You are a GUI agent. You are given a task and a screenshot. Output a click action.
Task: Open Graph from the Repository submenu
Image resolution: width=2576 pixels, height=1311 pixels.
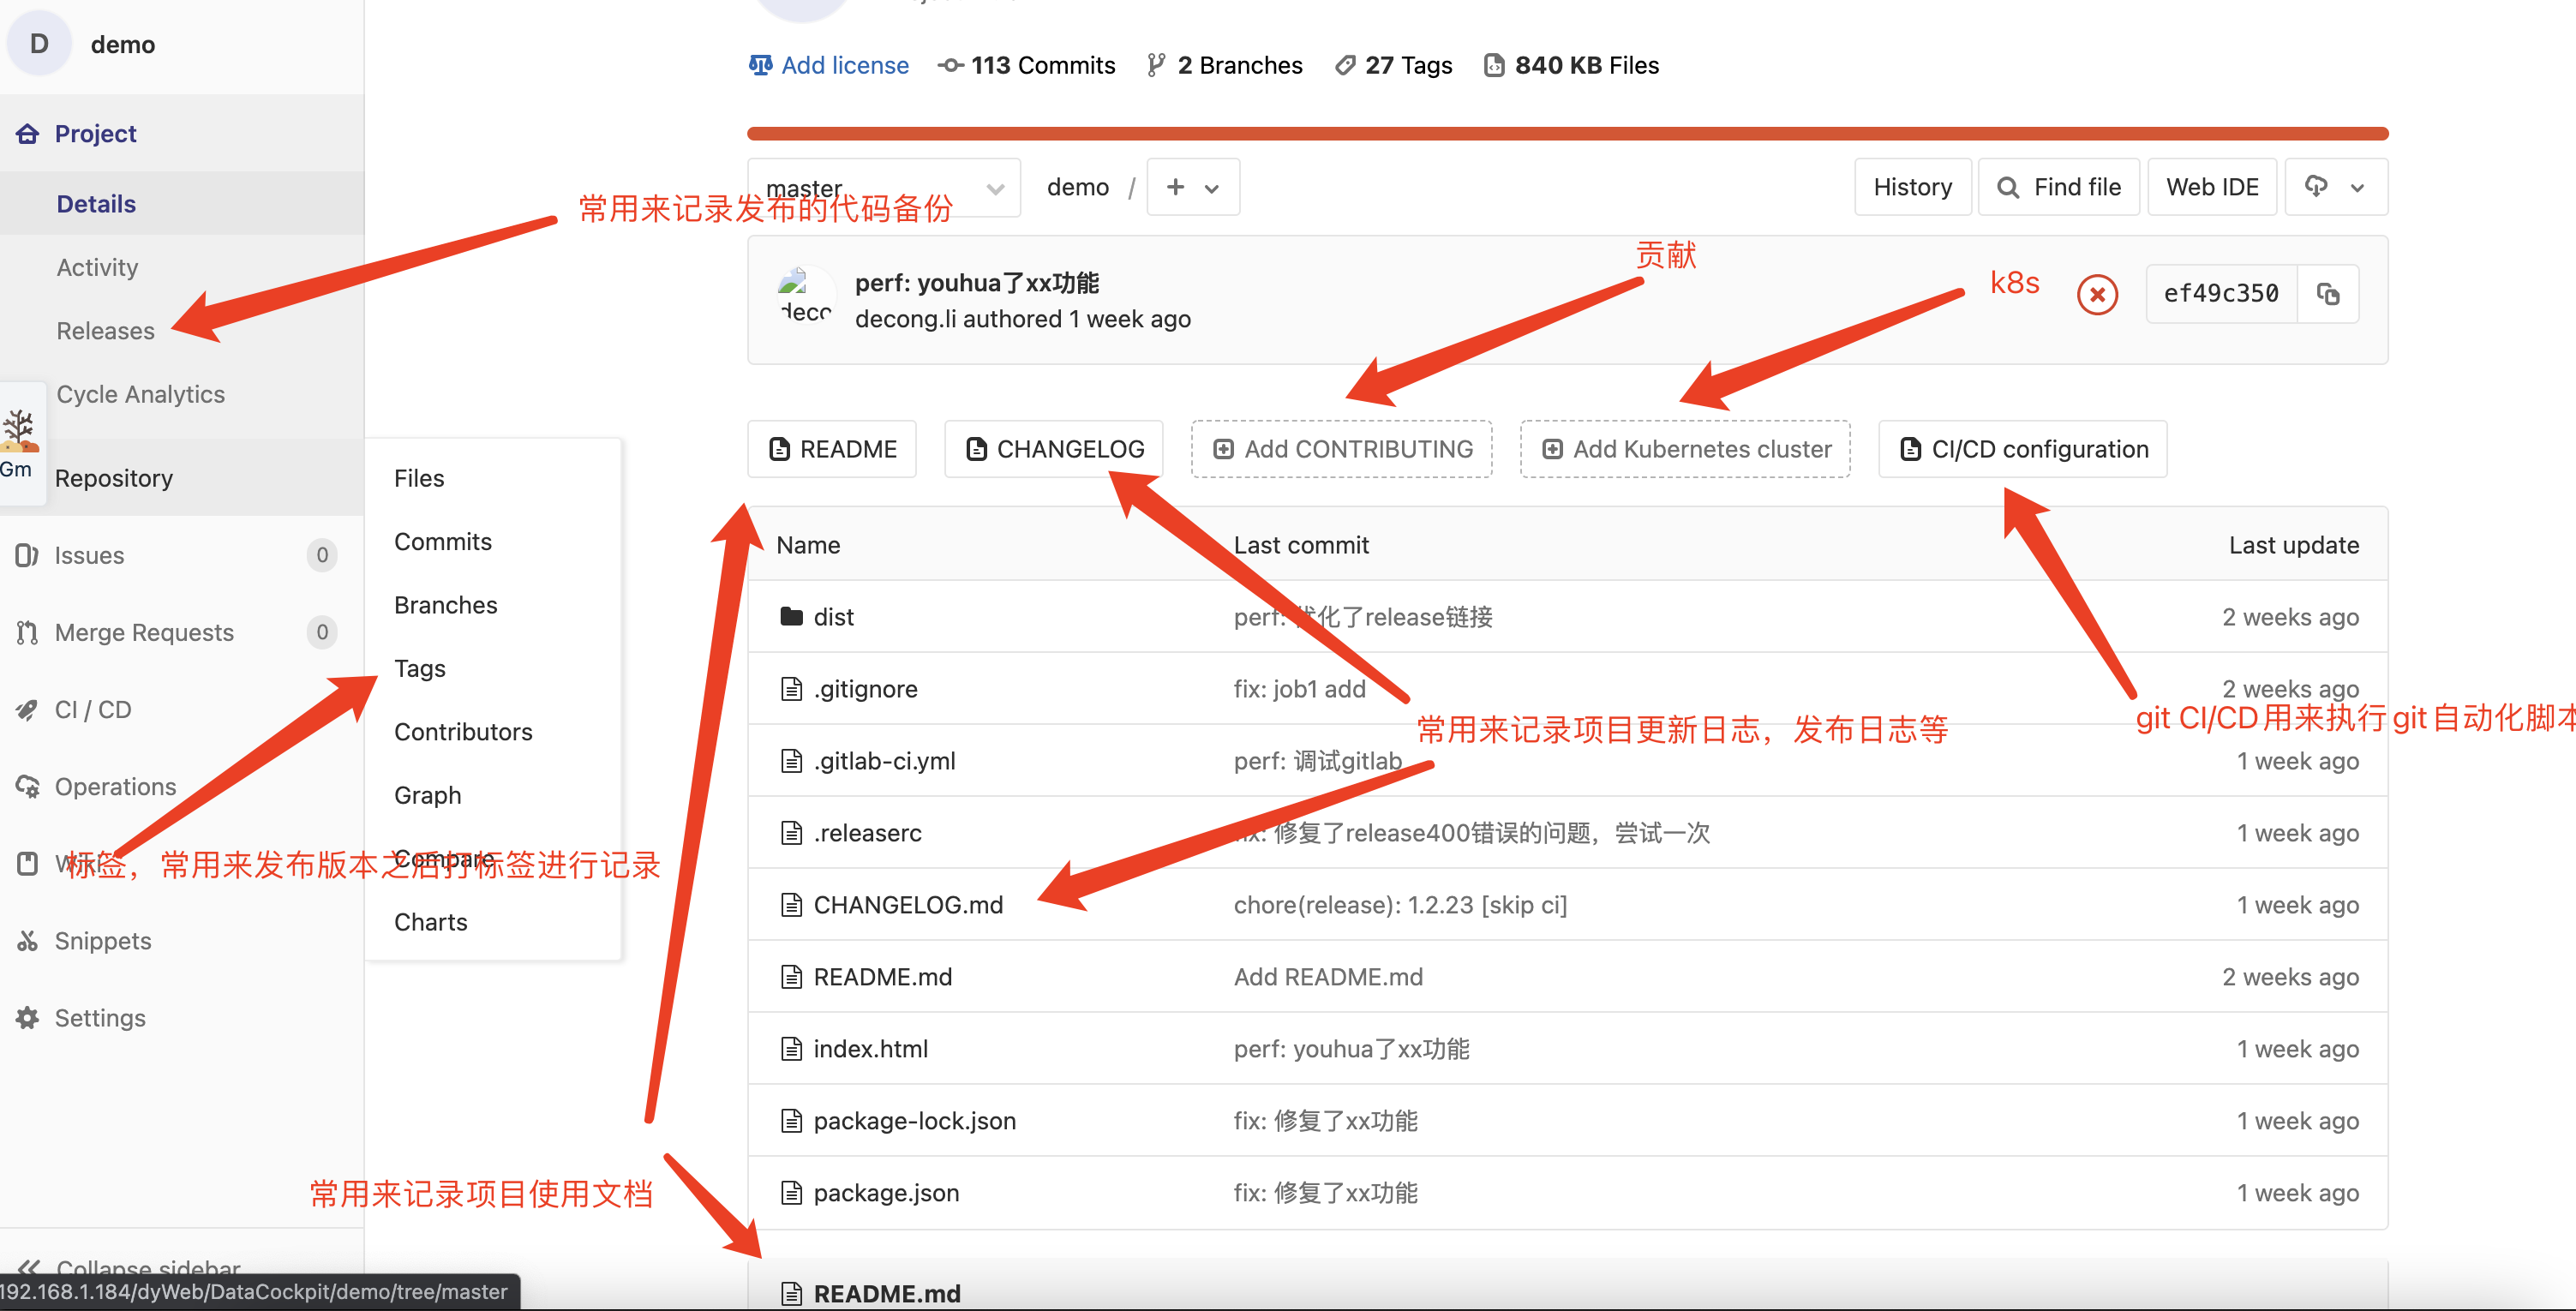427,795
